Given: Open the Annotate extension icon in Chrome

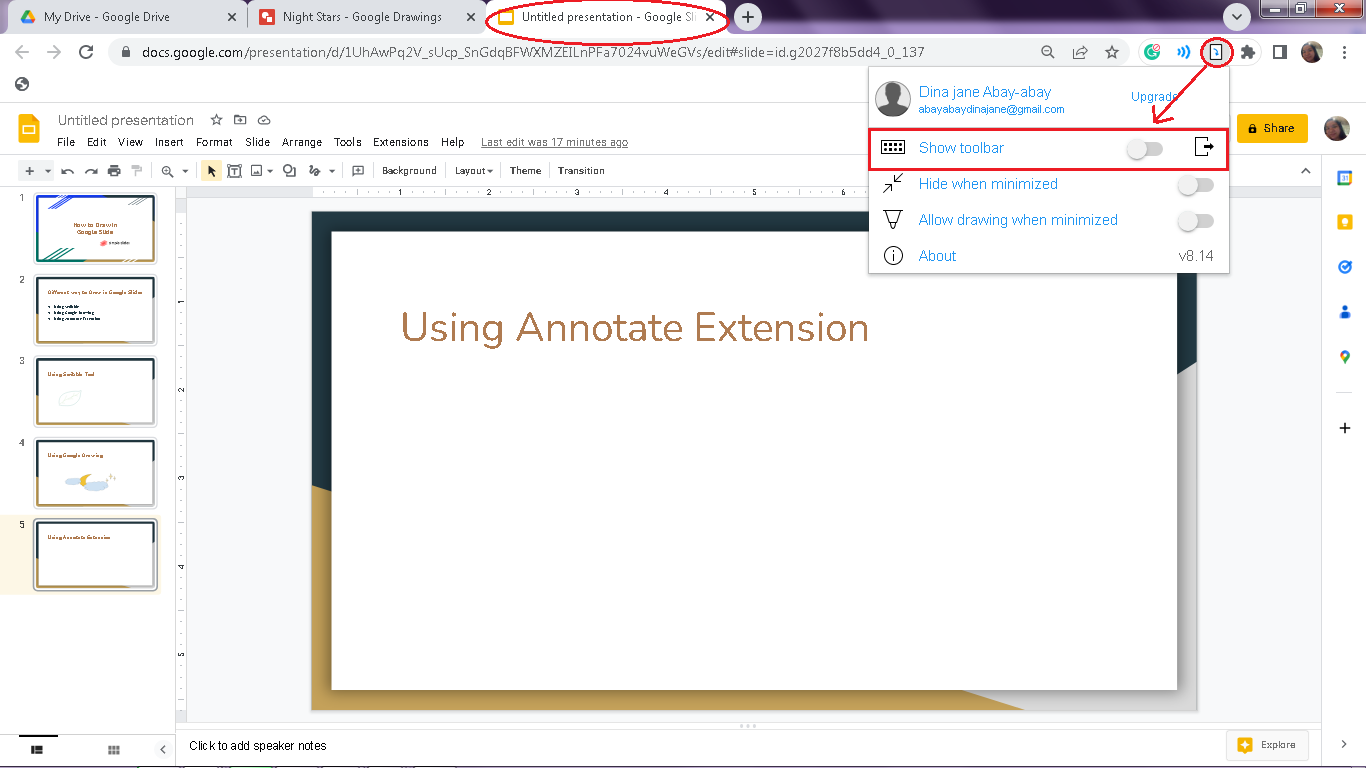Looking at the screenshot, I should 1216,52.
